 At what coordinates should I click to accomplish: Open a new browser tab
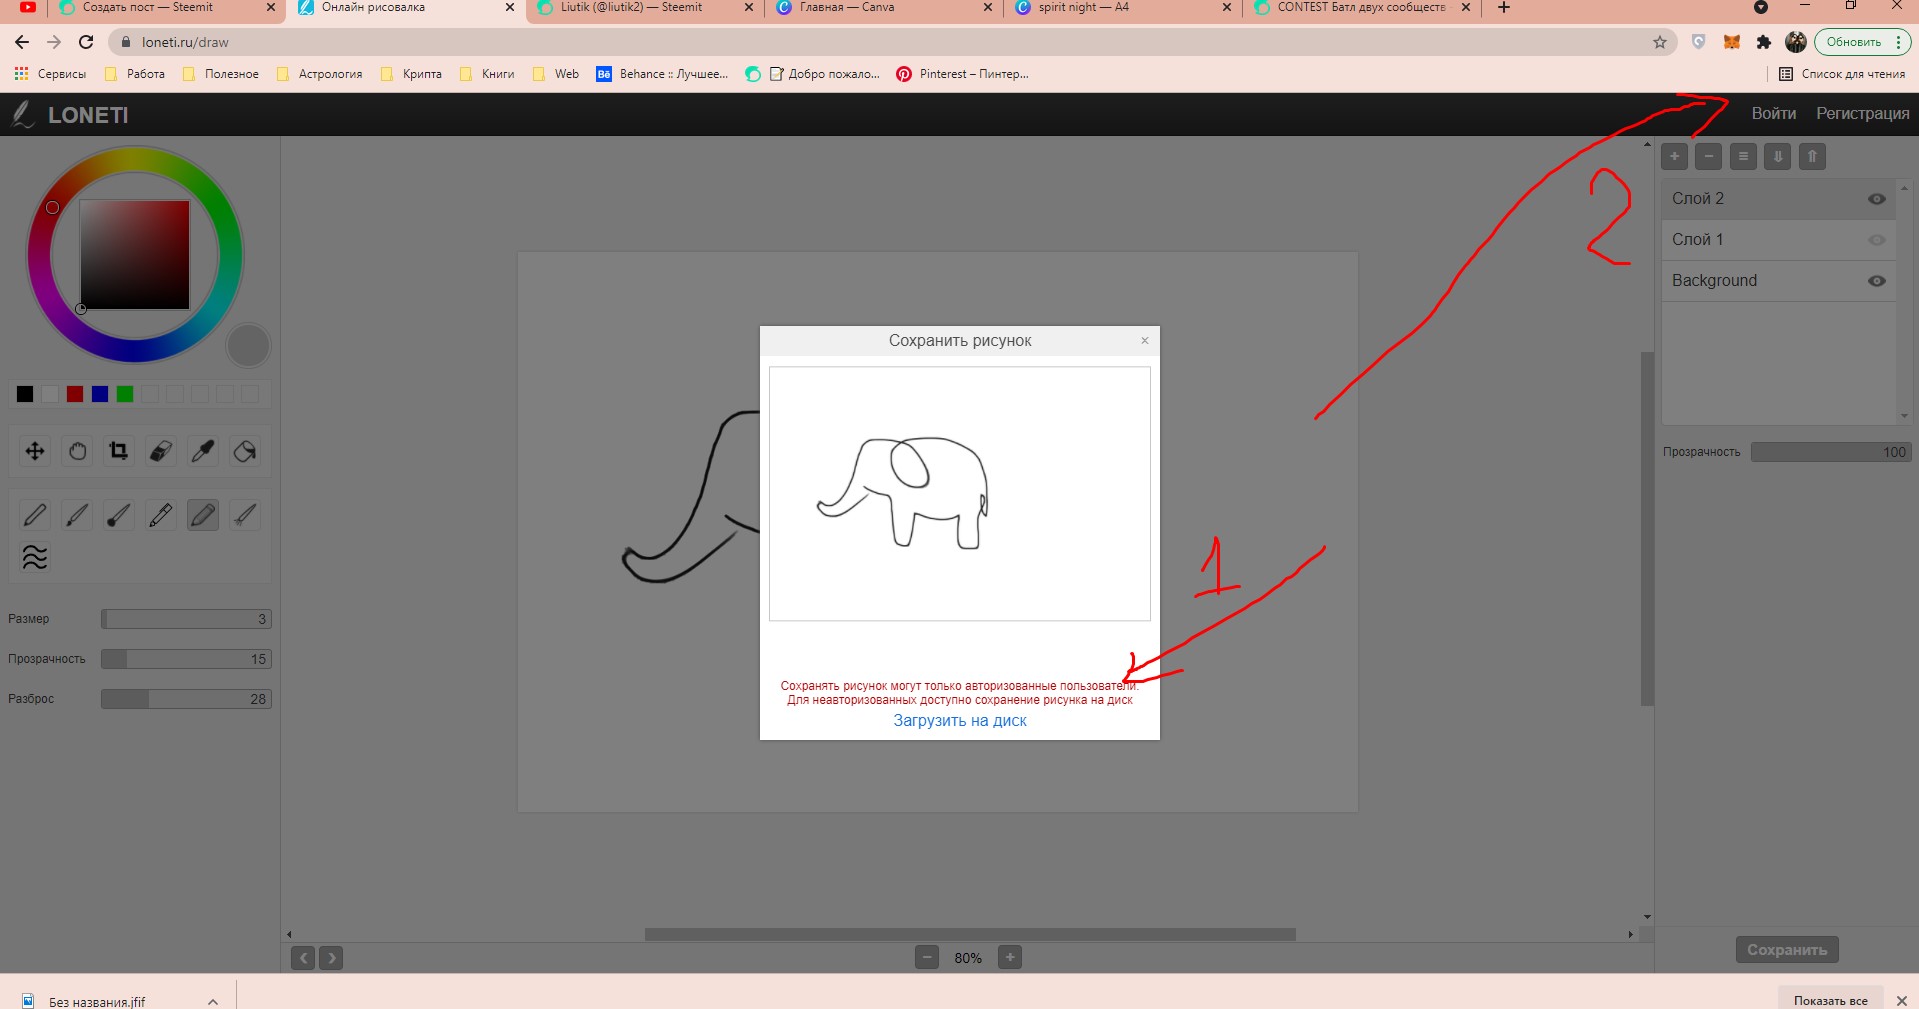pos(1503,8)
